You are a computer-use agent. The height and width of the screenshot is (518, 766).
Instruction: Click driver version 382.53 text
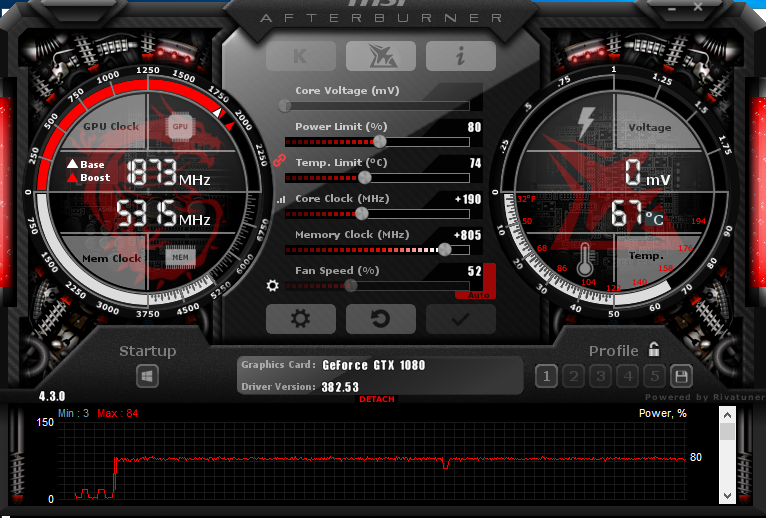point(340,387)
